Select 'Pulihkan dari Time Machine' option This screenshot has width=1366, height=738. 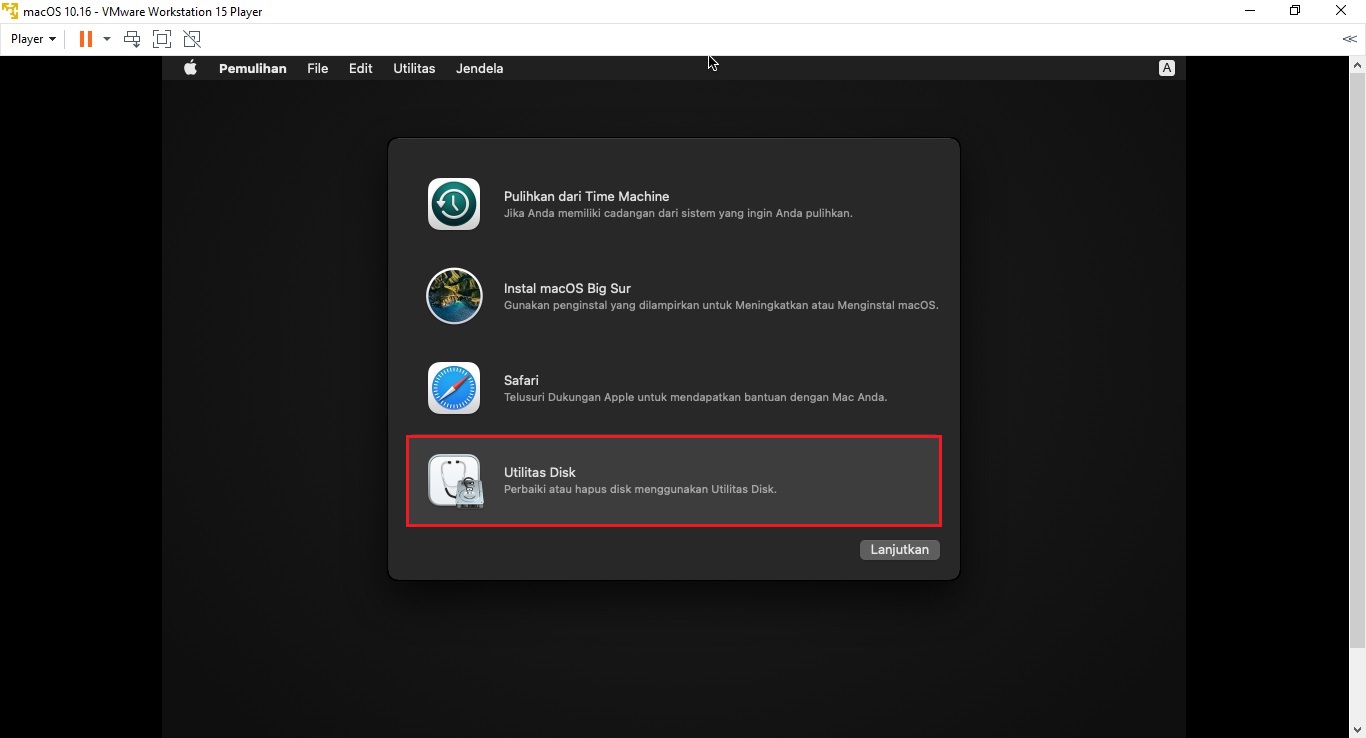(x=587, y=196)
